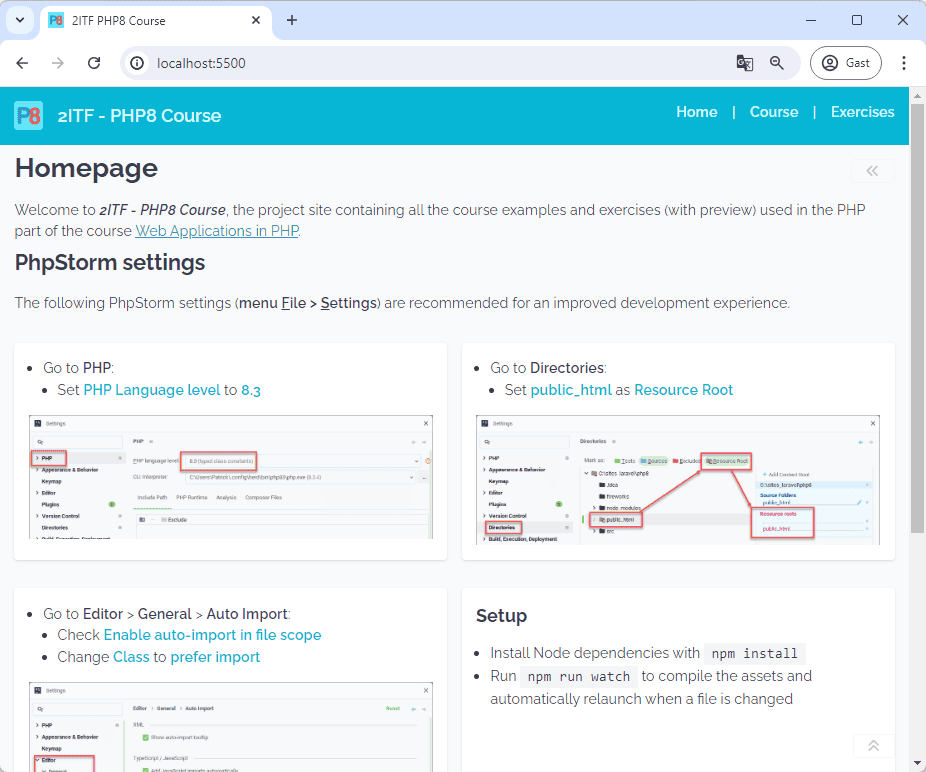Click the 'Setup' heading
926x772 pixels.
pos(501,616)
